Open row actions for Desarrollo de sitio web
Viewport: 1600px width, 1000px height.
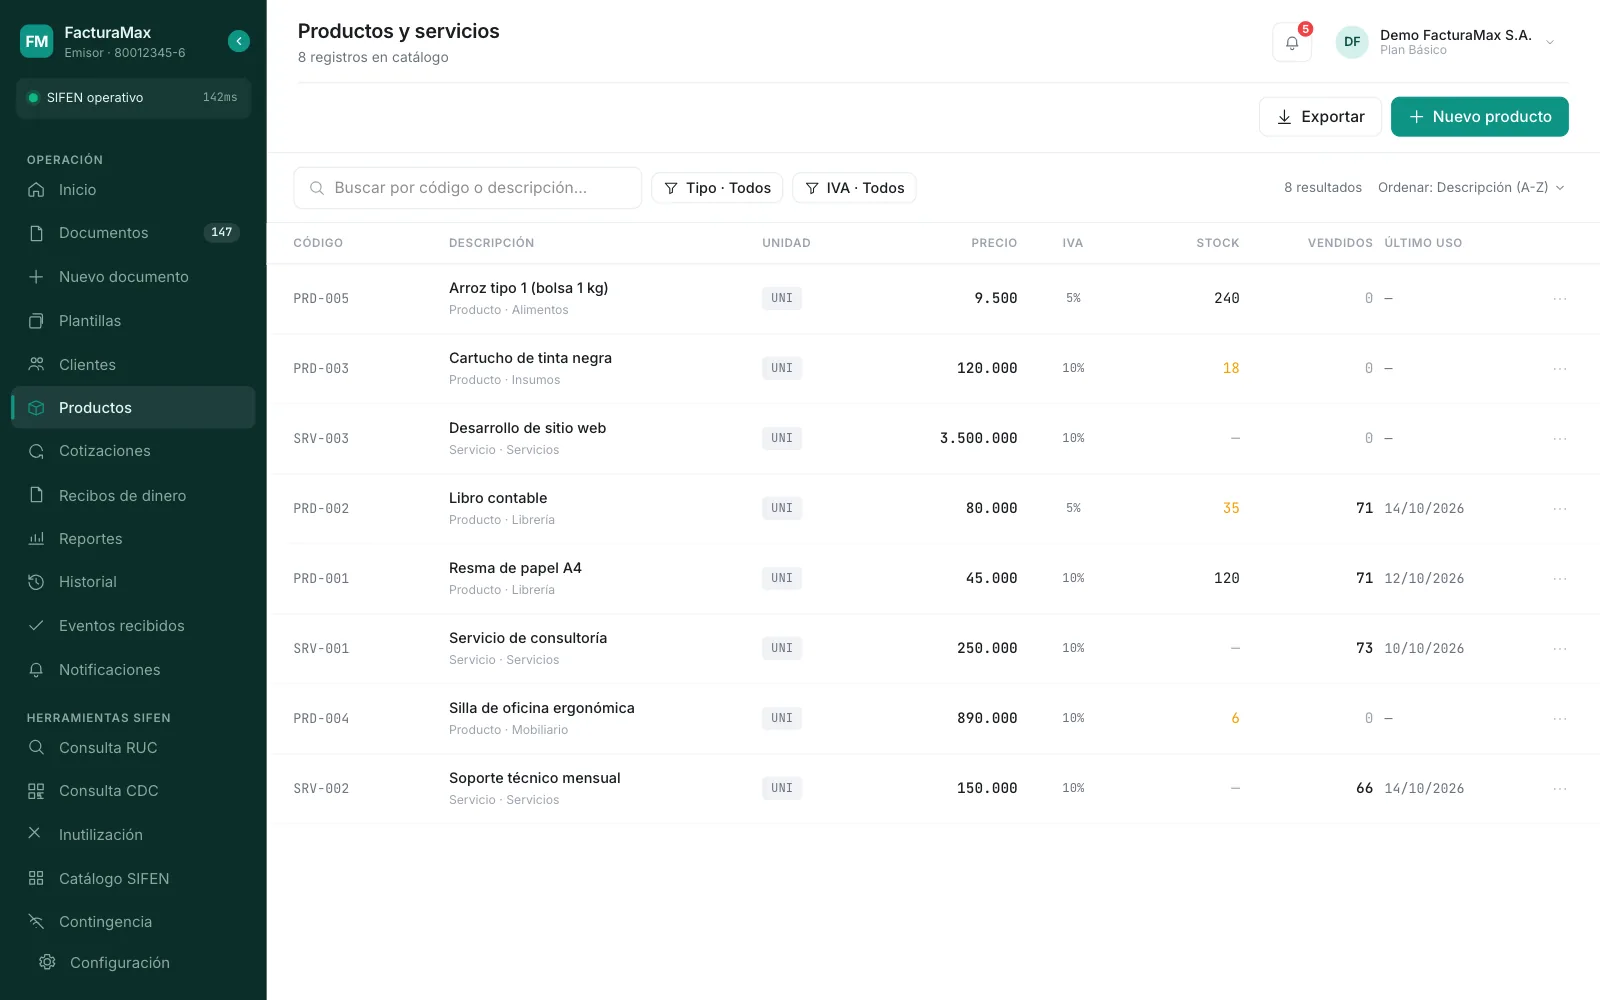click(1559, 439)
